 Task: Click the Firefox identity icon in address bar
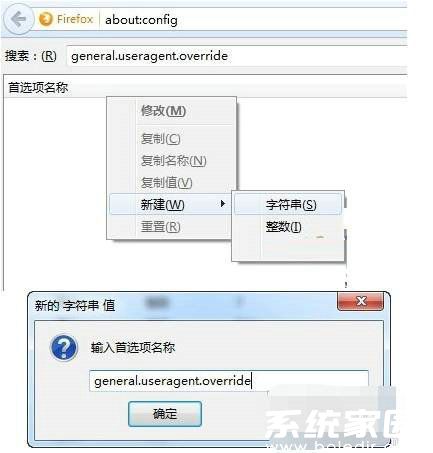46,19
